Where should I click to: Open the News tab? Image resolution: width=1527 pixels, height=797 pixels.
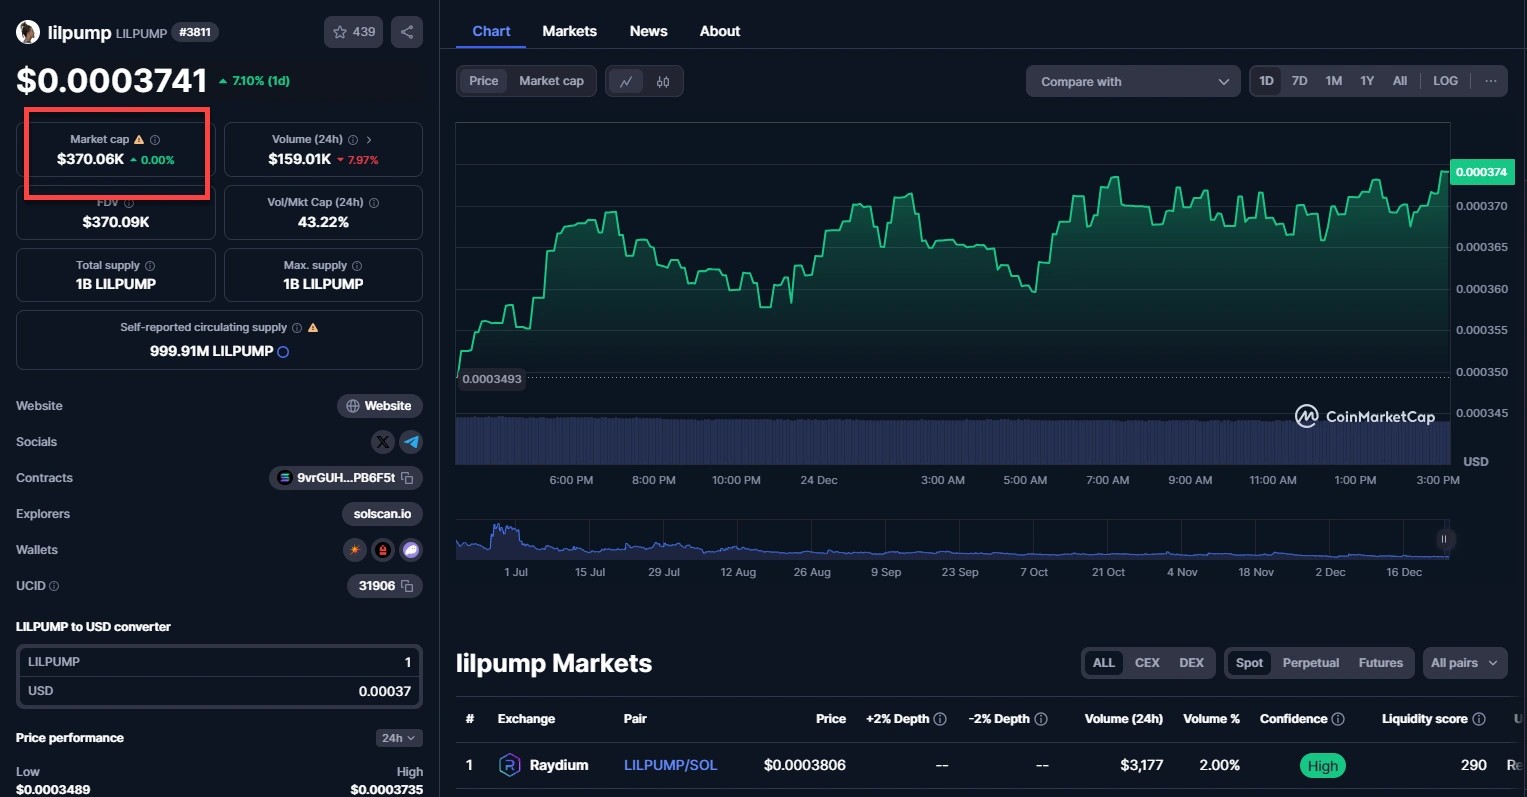click(648, 31)
